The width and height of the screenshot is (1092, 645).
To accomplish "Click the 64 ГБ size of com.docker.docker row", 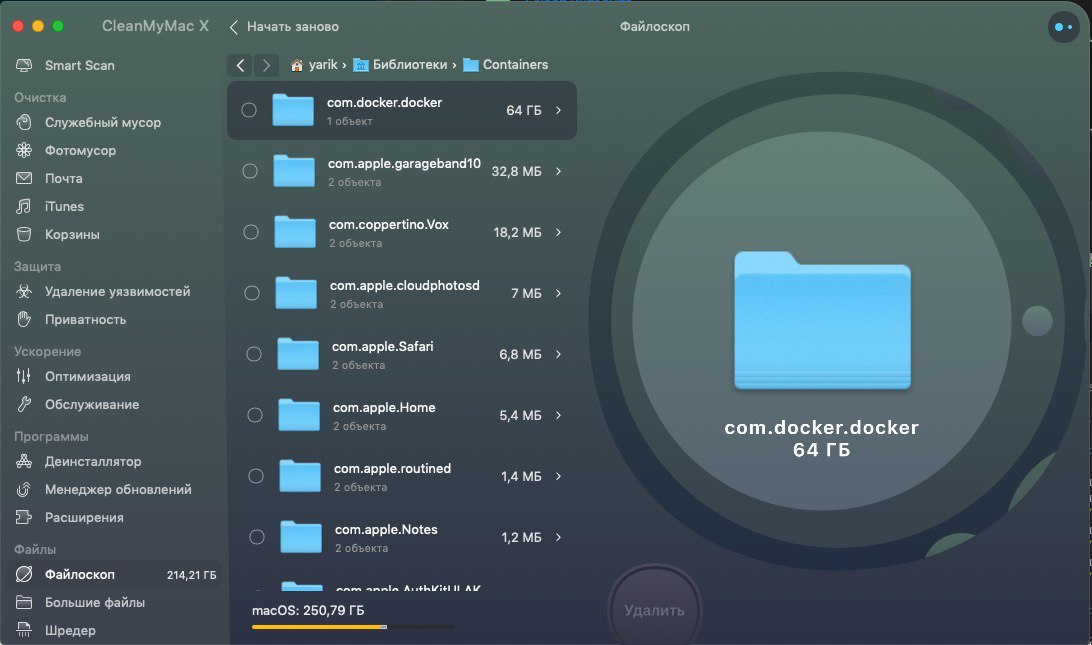I will coord(524,110).
